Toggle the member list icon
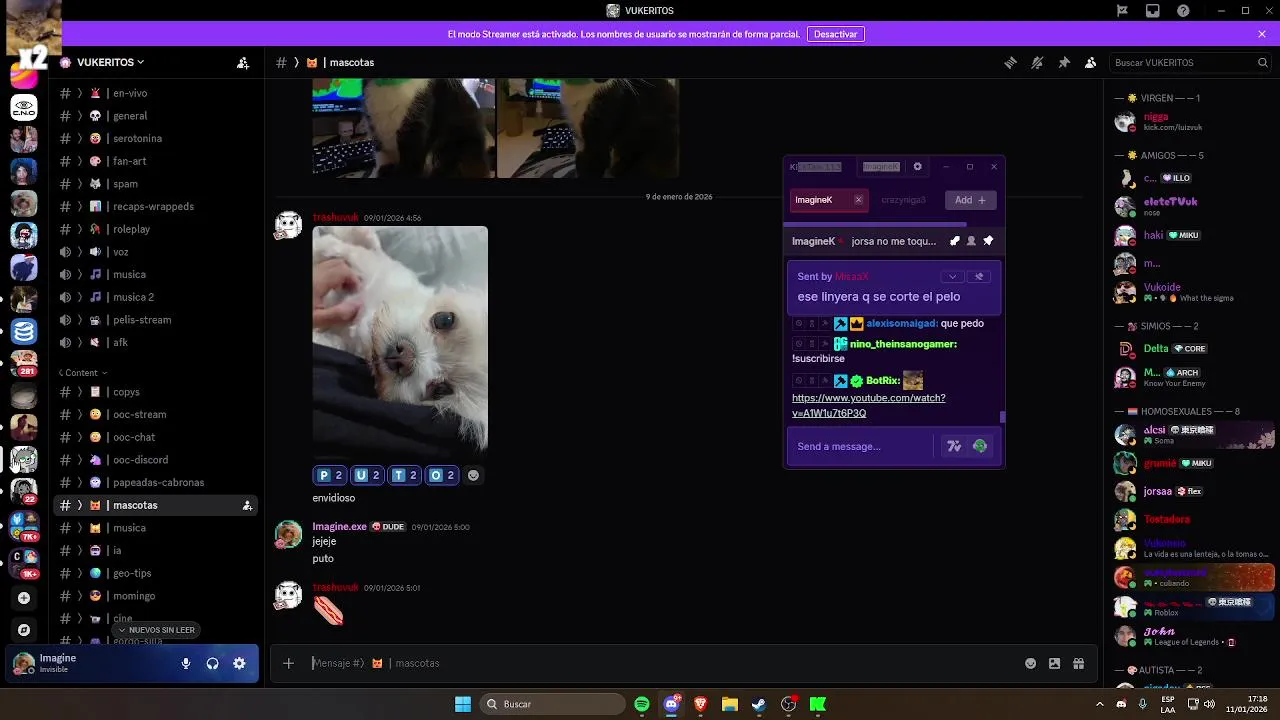The width and height of the screenshot is (1280, 720). point(1090,62)
